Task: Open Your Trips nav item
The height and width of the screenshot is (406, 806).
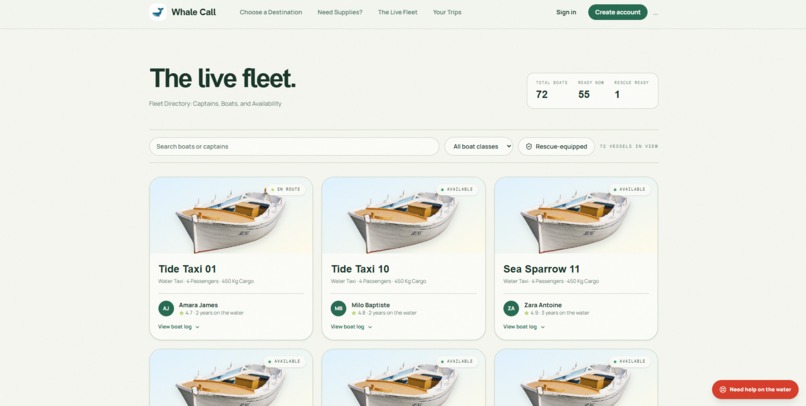Action: (x=447, y=12)
